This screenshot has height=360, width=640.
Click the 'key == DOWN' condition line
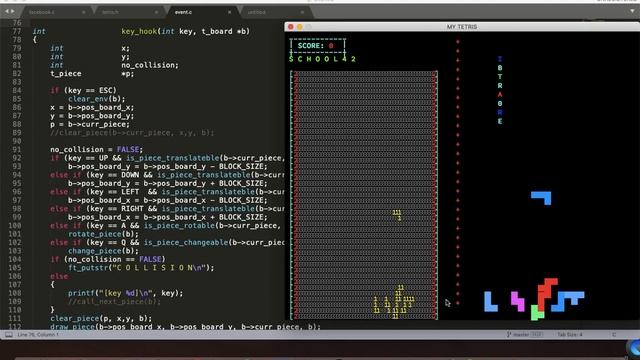click(x=167, y=175)
